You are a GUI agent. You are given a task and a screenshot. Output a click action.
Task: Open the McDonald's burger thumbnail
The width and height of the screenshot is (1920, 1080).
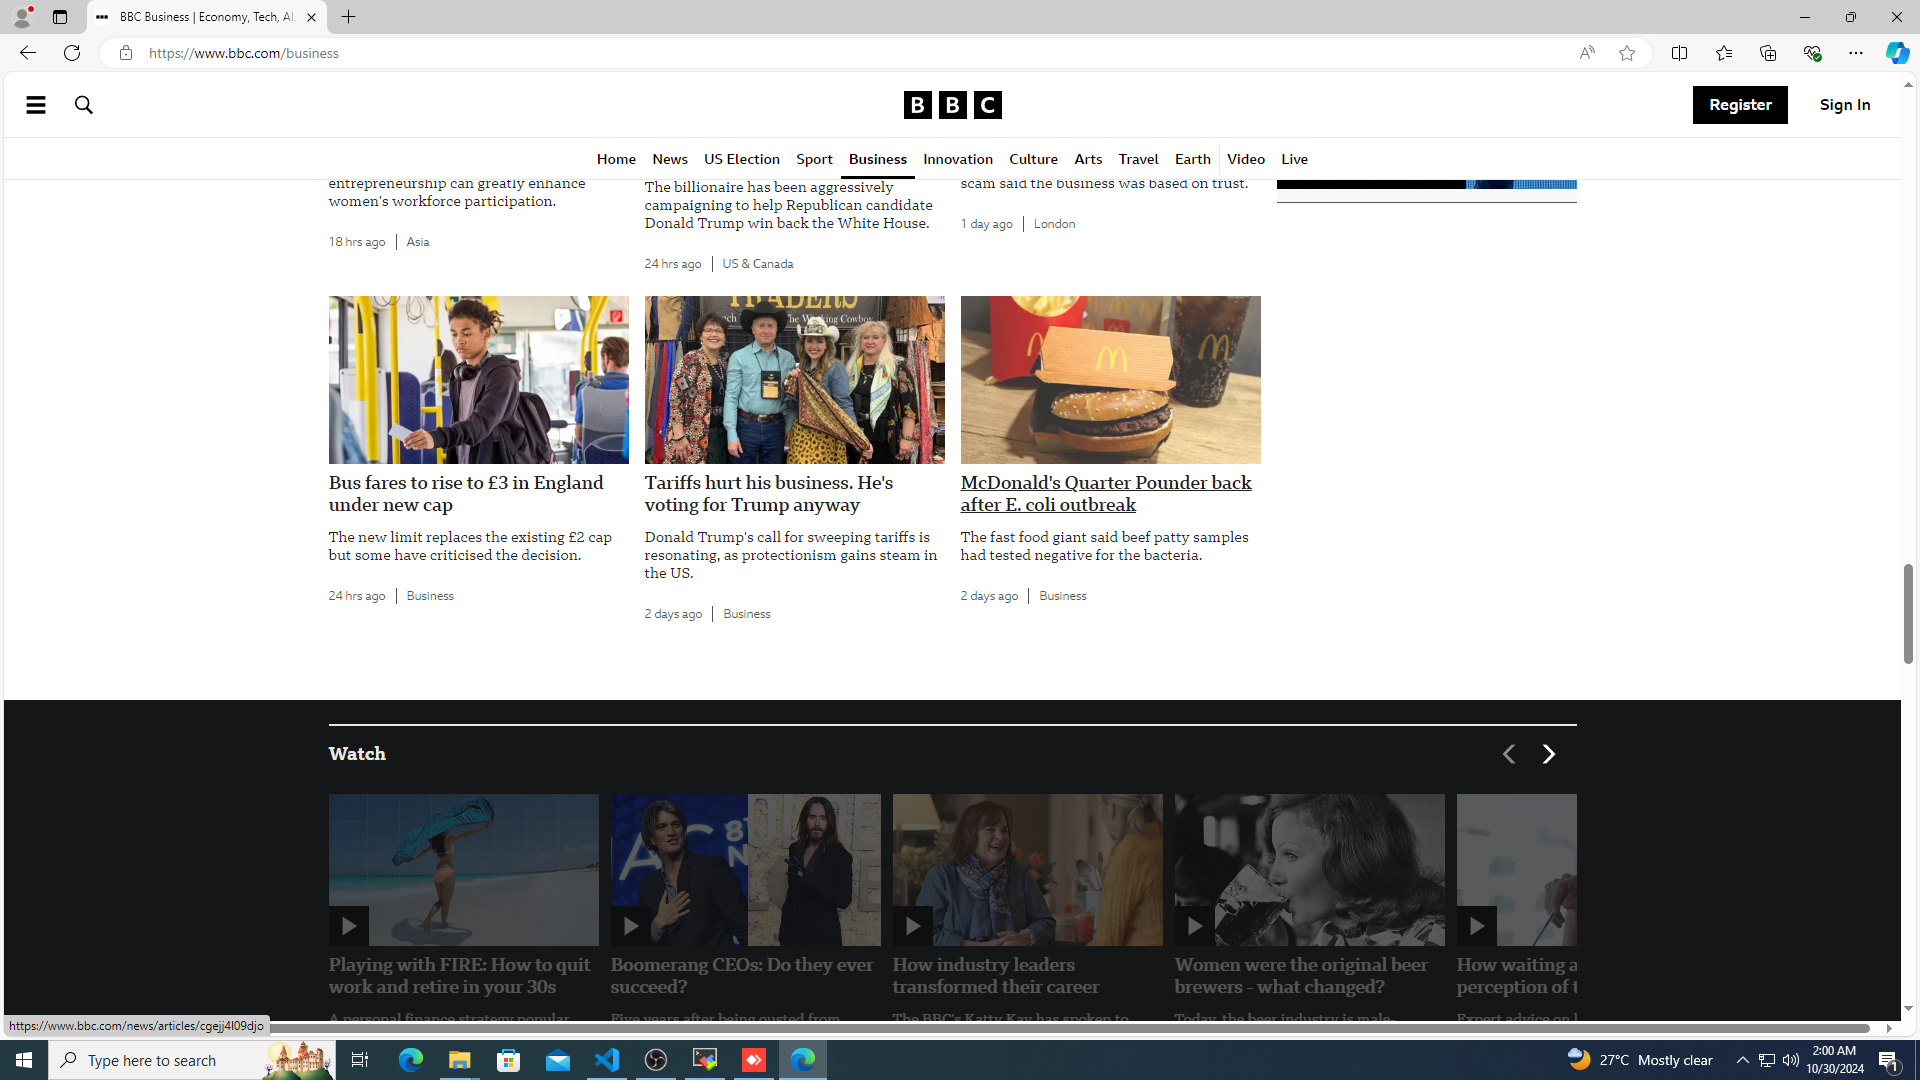click(1111, 380)
